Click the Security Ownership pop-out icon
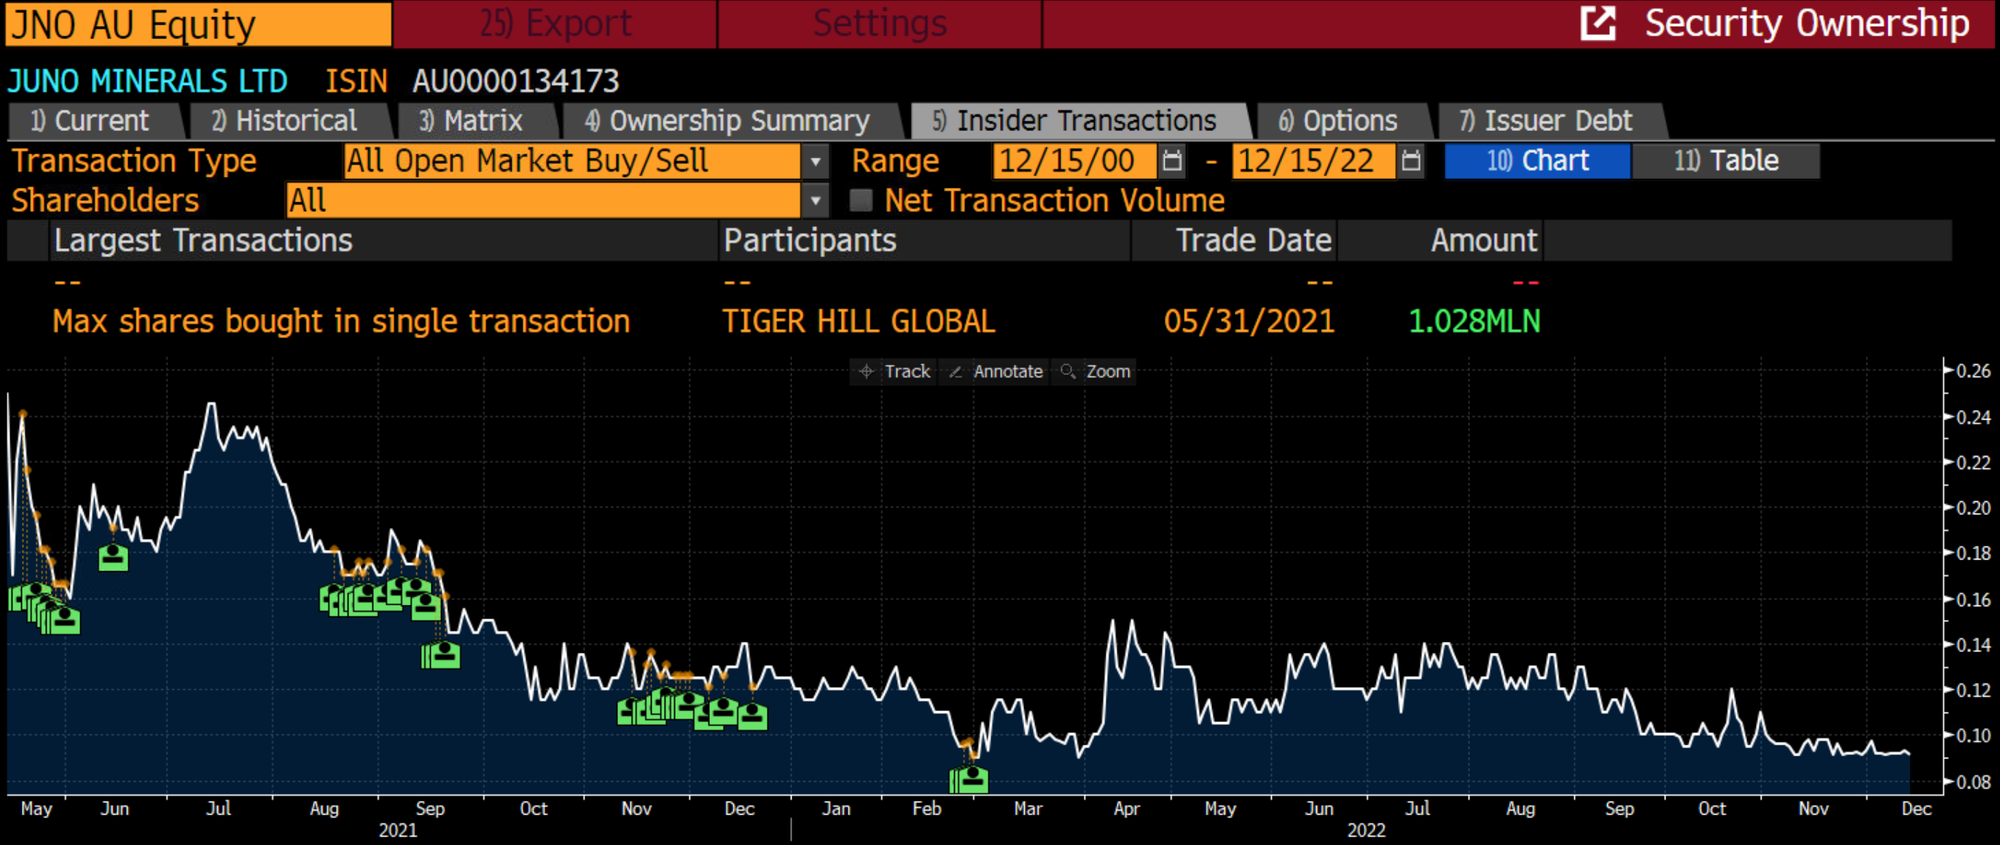The width and height of the screenshot is (2000, 845). coord(1598,23)
